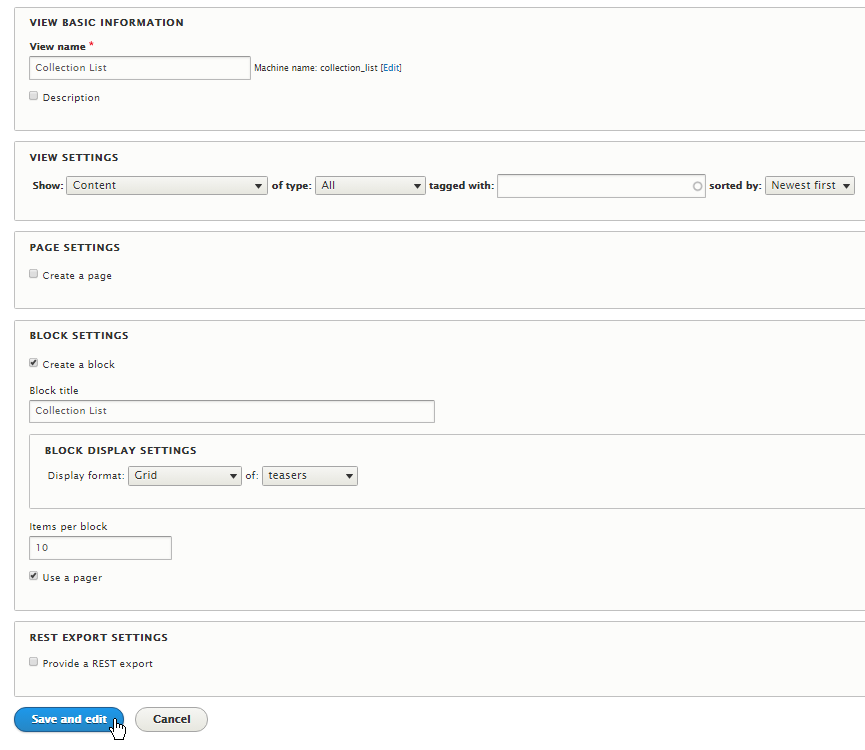Screen dimensions: 865x750
Task: Click inside the View name field
Action: click(139, 68)
